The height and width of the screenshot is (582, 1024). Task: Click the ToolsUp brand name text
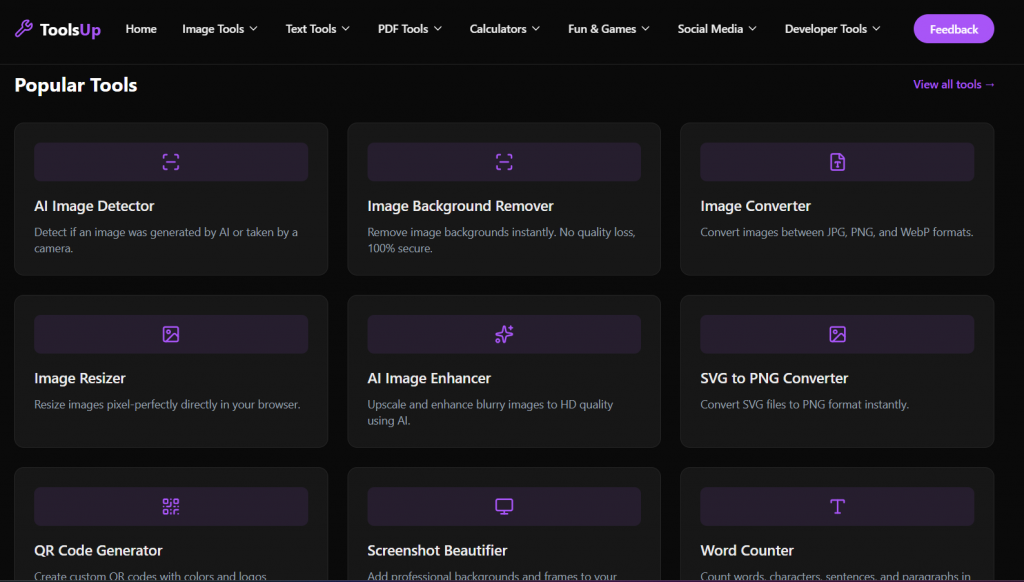point(71,29)
